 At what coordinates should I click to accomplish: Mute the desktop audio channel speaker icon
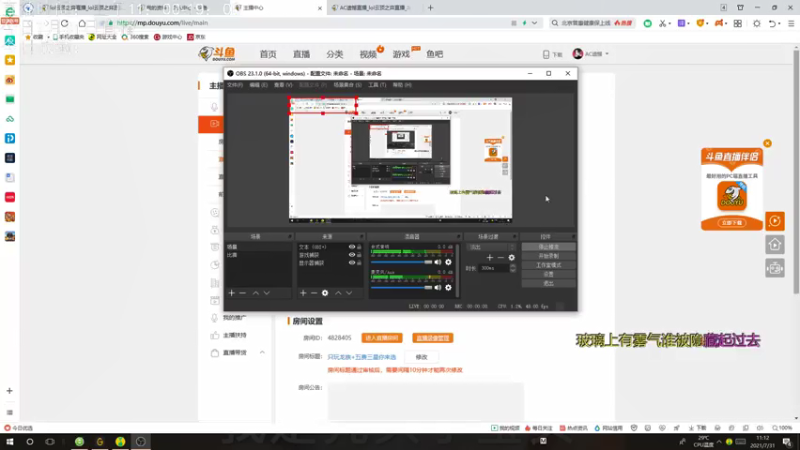click(438, 262)
